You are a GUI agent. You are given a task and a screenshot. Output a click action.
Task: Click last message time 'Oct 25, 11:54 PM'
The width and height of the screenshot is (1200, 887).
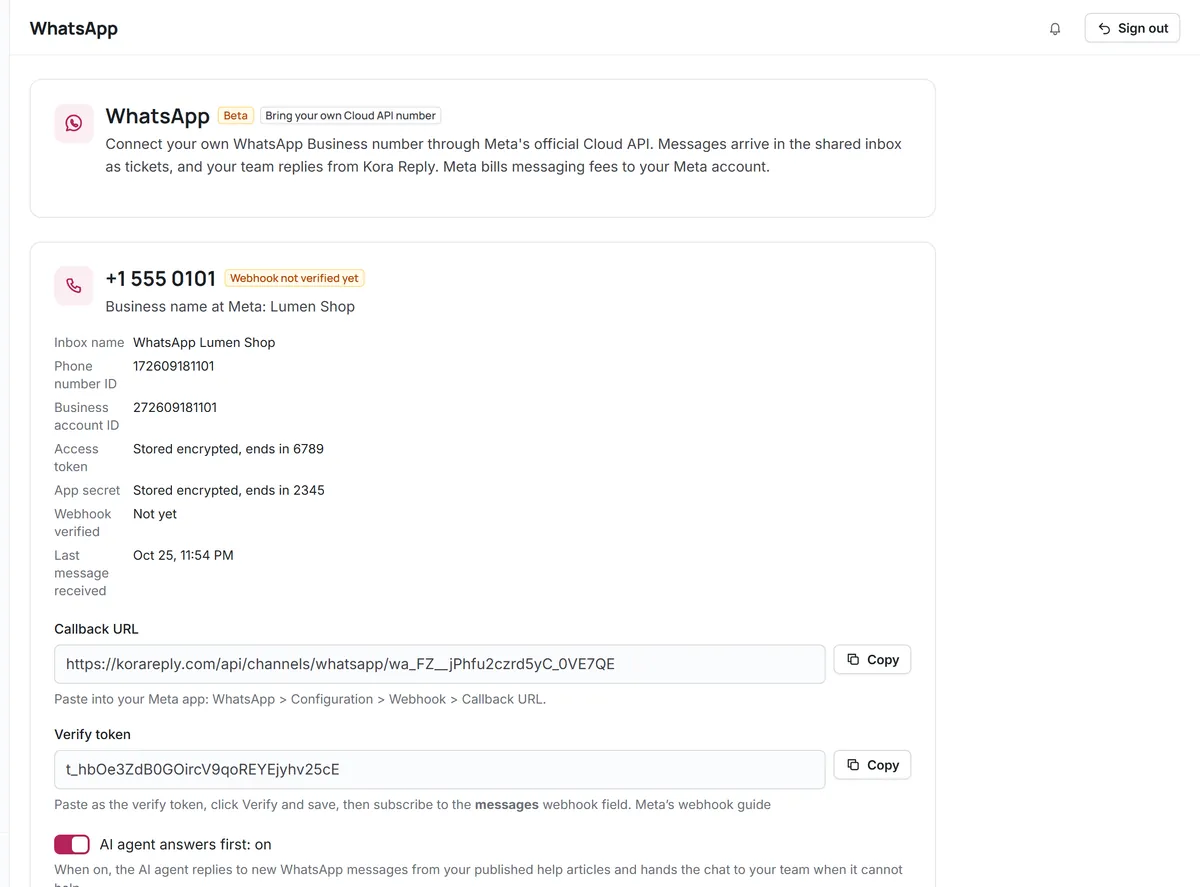tap(183, 555)
